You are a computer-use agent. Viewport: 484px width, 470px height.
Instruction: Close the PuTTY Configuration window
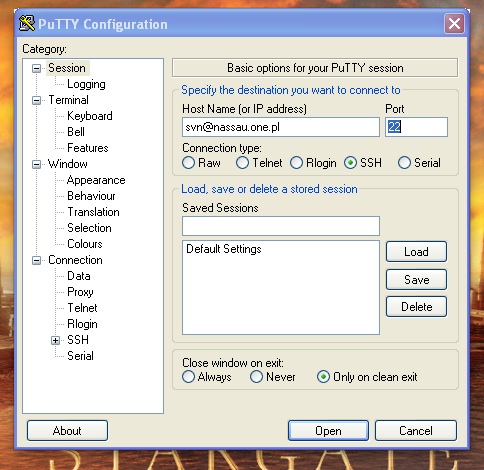(x=454, y=24)
